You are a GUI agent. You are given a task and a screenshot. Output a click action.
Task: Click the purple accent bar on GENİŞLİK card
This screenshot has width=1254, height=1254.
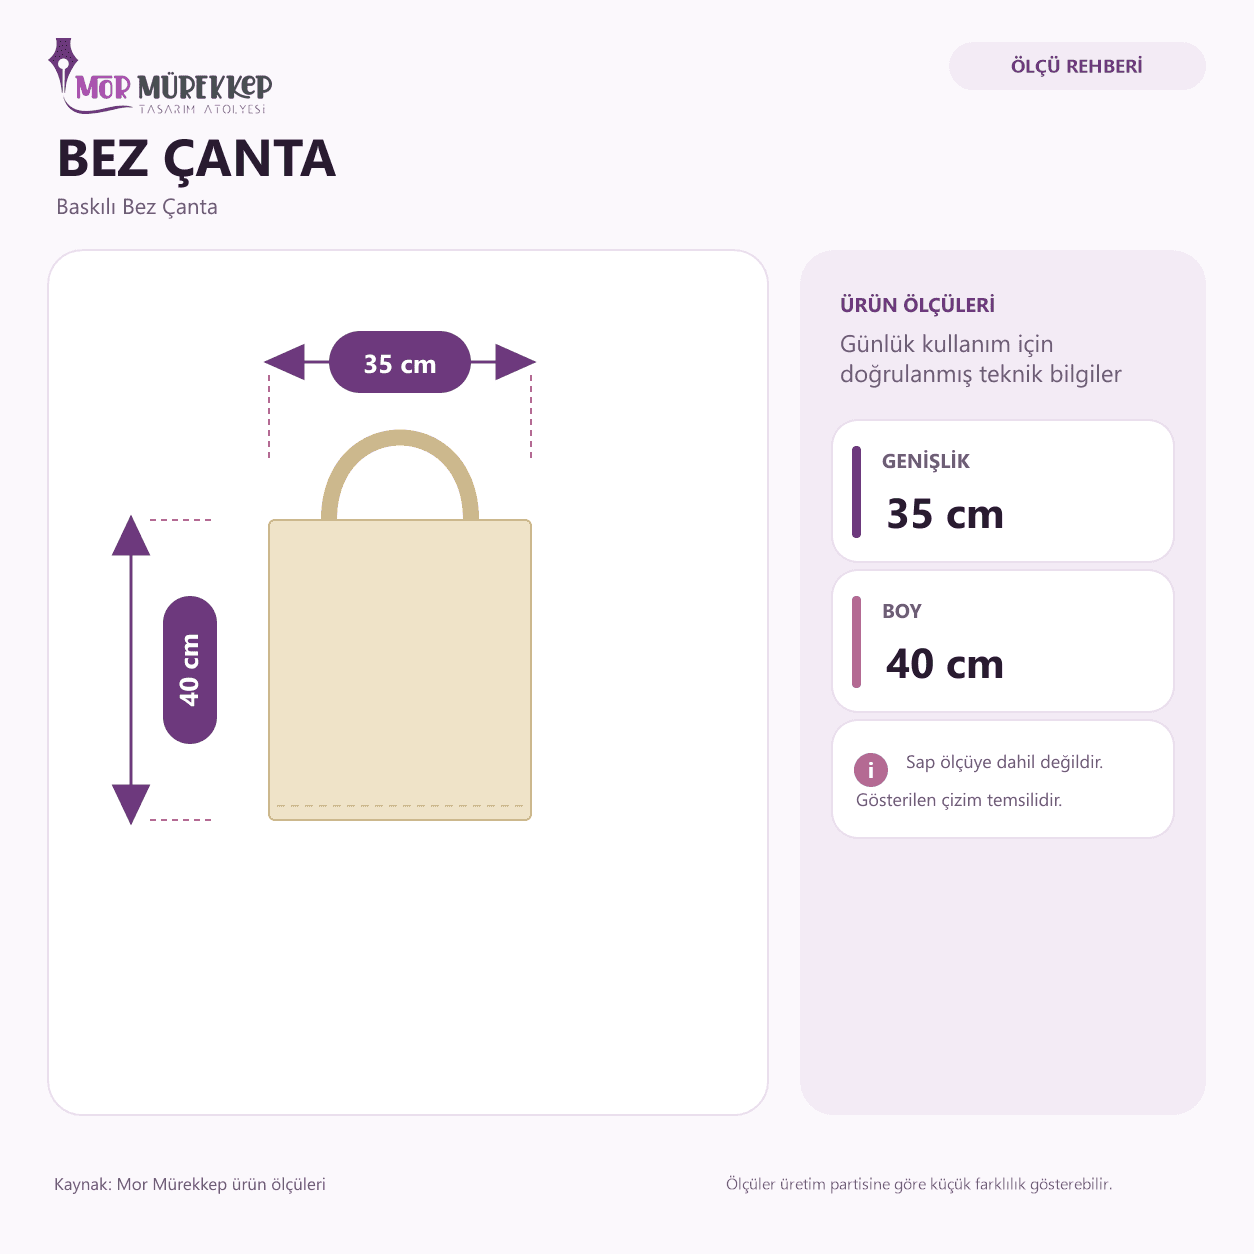(856, 492)
